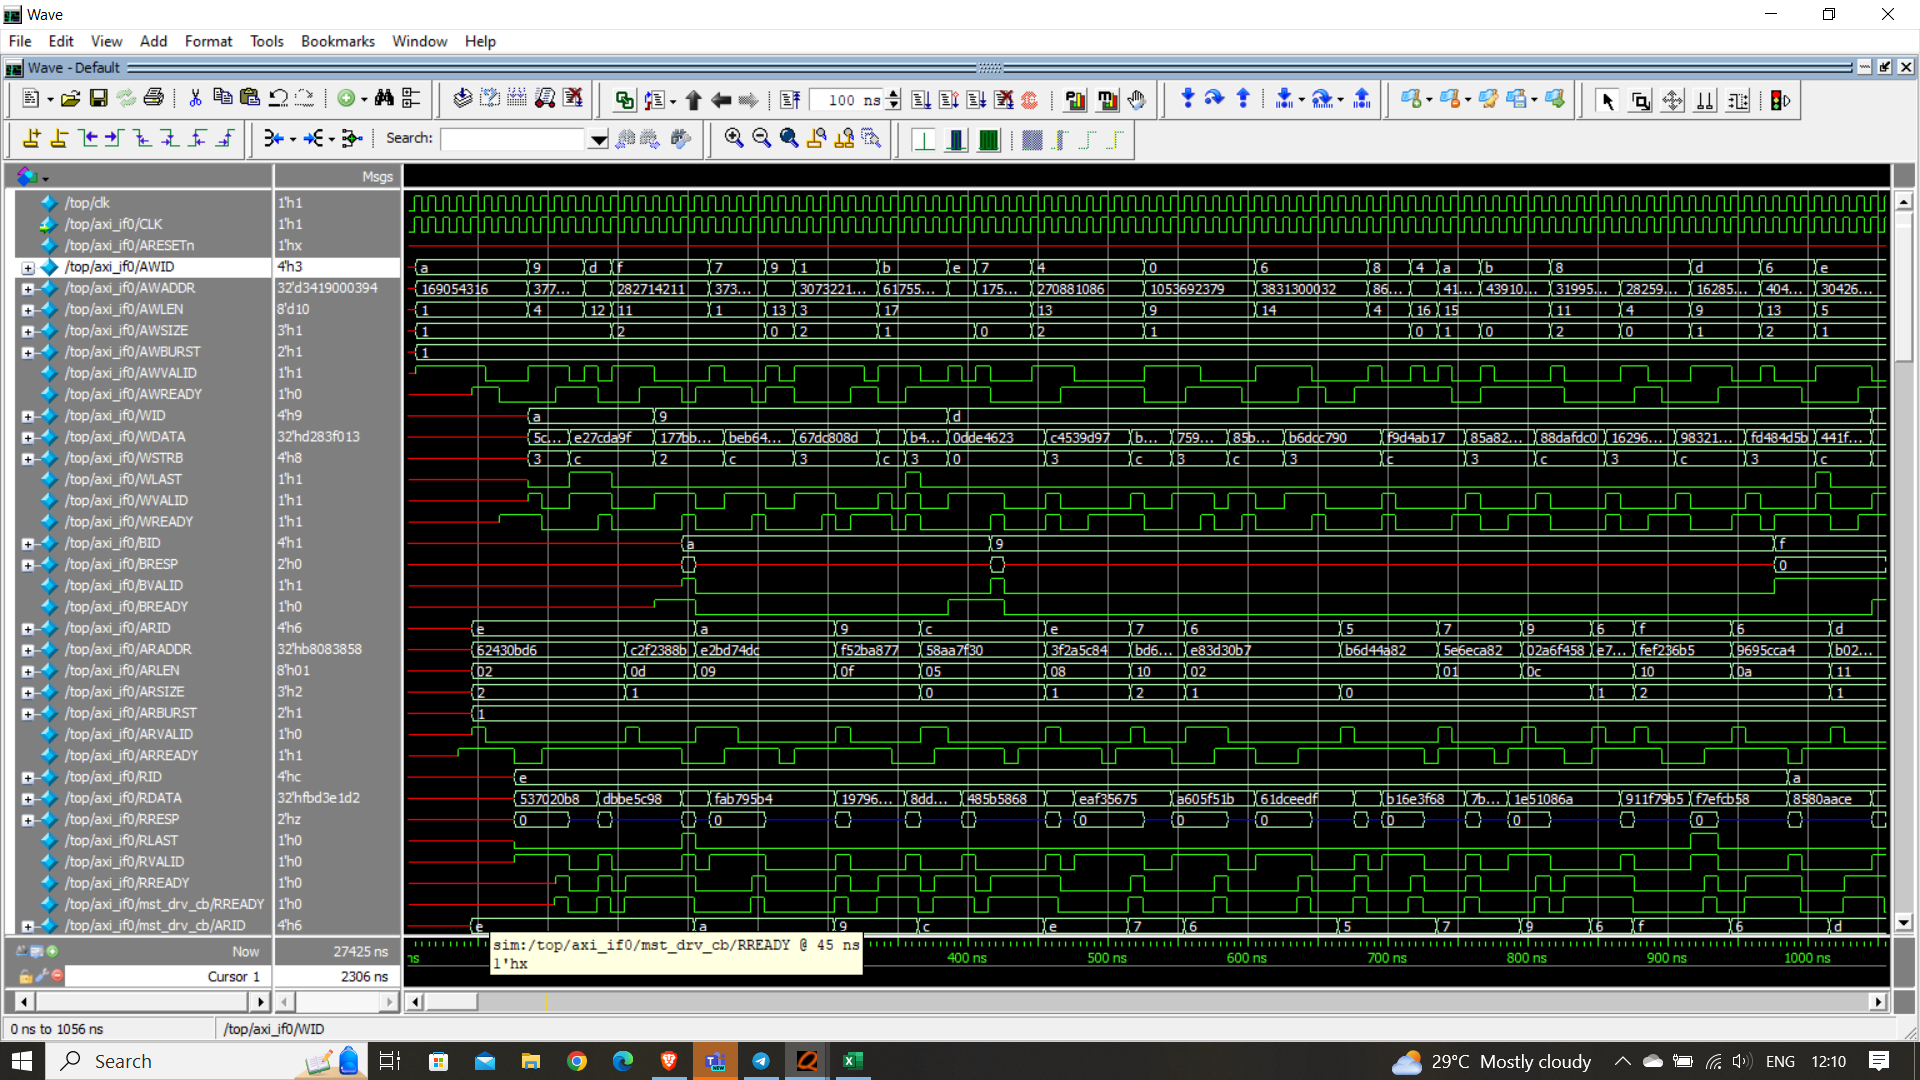Click the Insert Cursor icon

32,139
